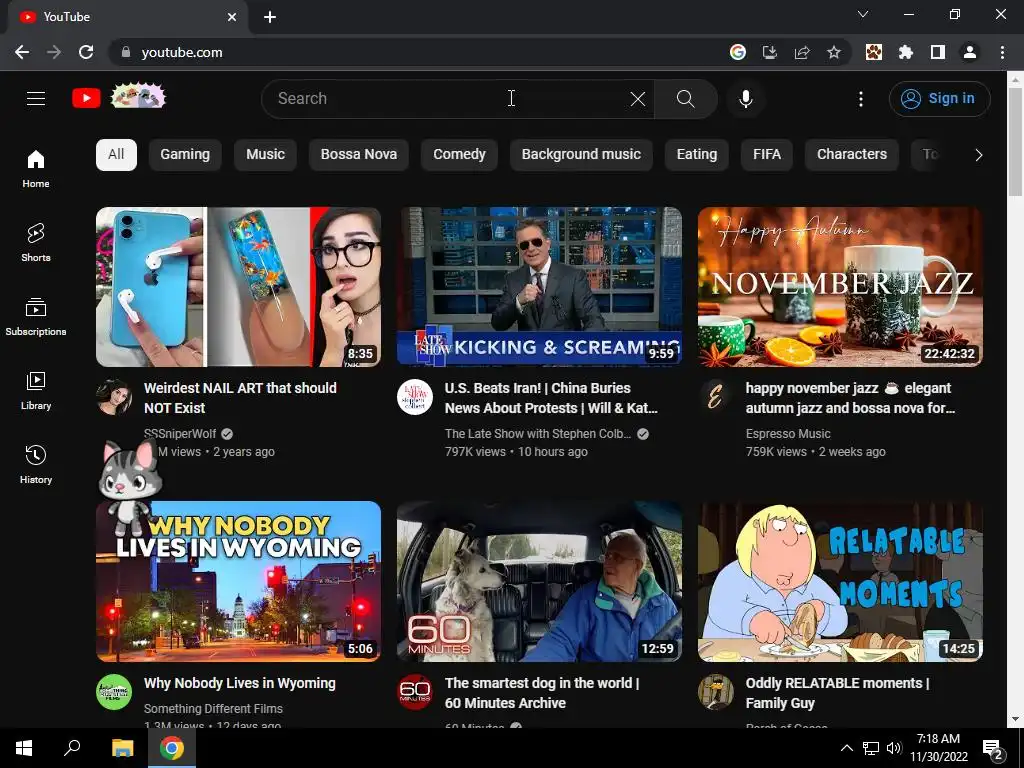Bookmark this page with star icon
Viewport: 1024px width, 768px height.
click(834, 52)
